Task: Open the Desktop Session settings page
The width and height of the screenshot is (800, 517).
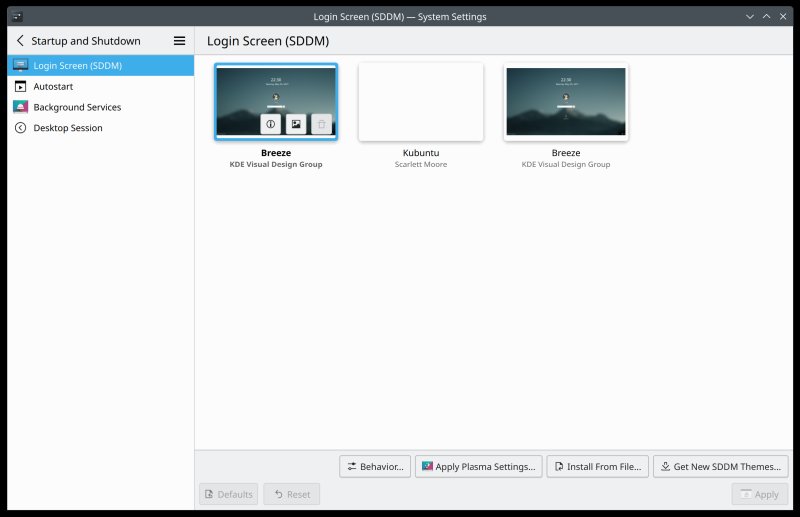Action: tap(67, 128)
